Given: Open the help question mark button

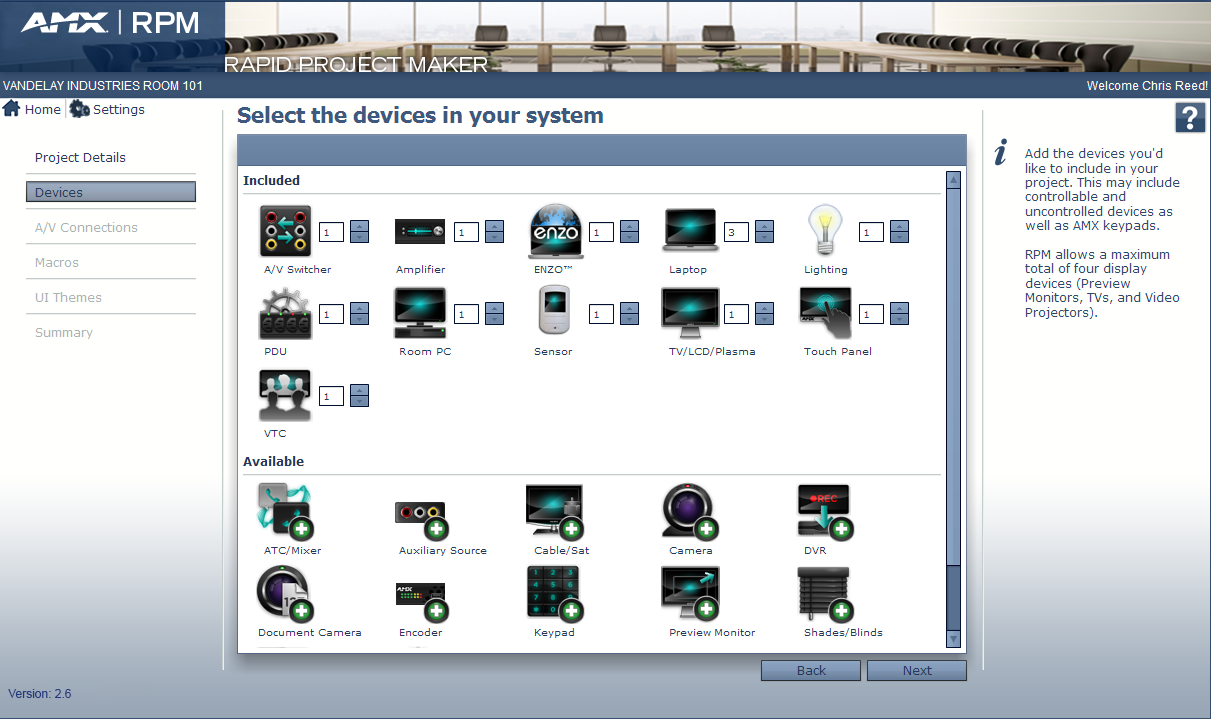Looking at the screenshot, I should [1188, 117].
